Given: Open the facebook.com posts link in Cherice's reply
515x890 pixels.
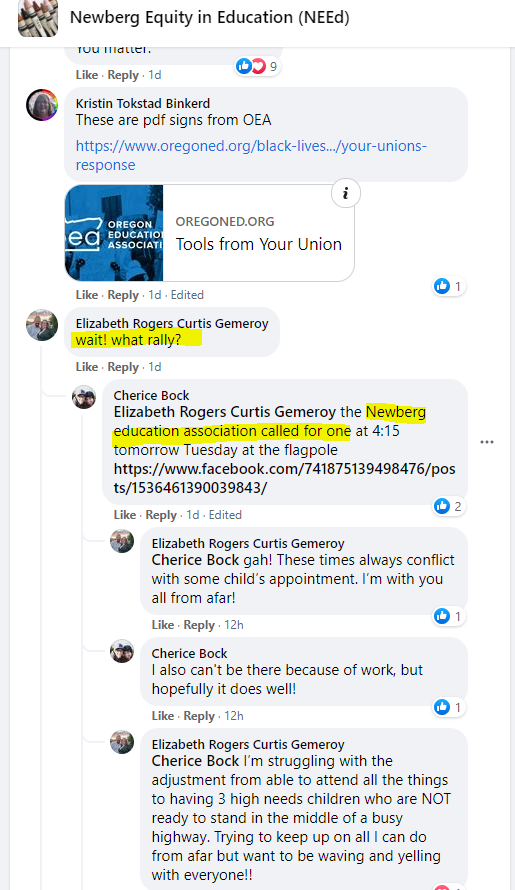Looking at the screenshot, I should [x=284, y=478].
